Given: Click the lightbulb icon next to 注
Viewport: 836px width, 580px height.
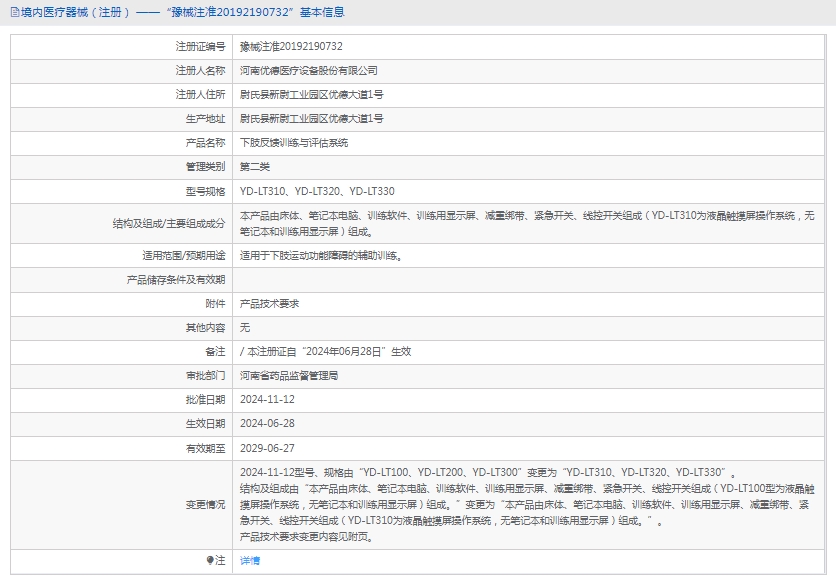Looking at the screenshot, I should (210, 561).
